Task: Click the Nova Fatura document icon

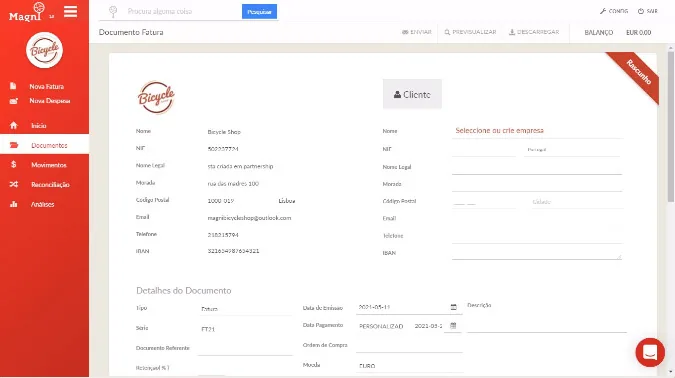Action: (x=13, y=86)
